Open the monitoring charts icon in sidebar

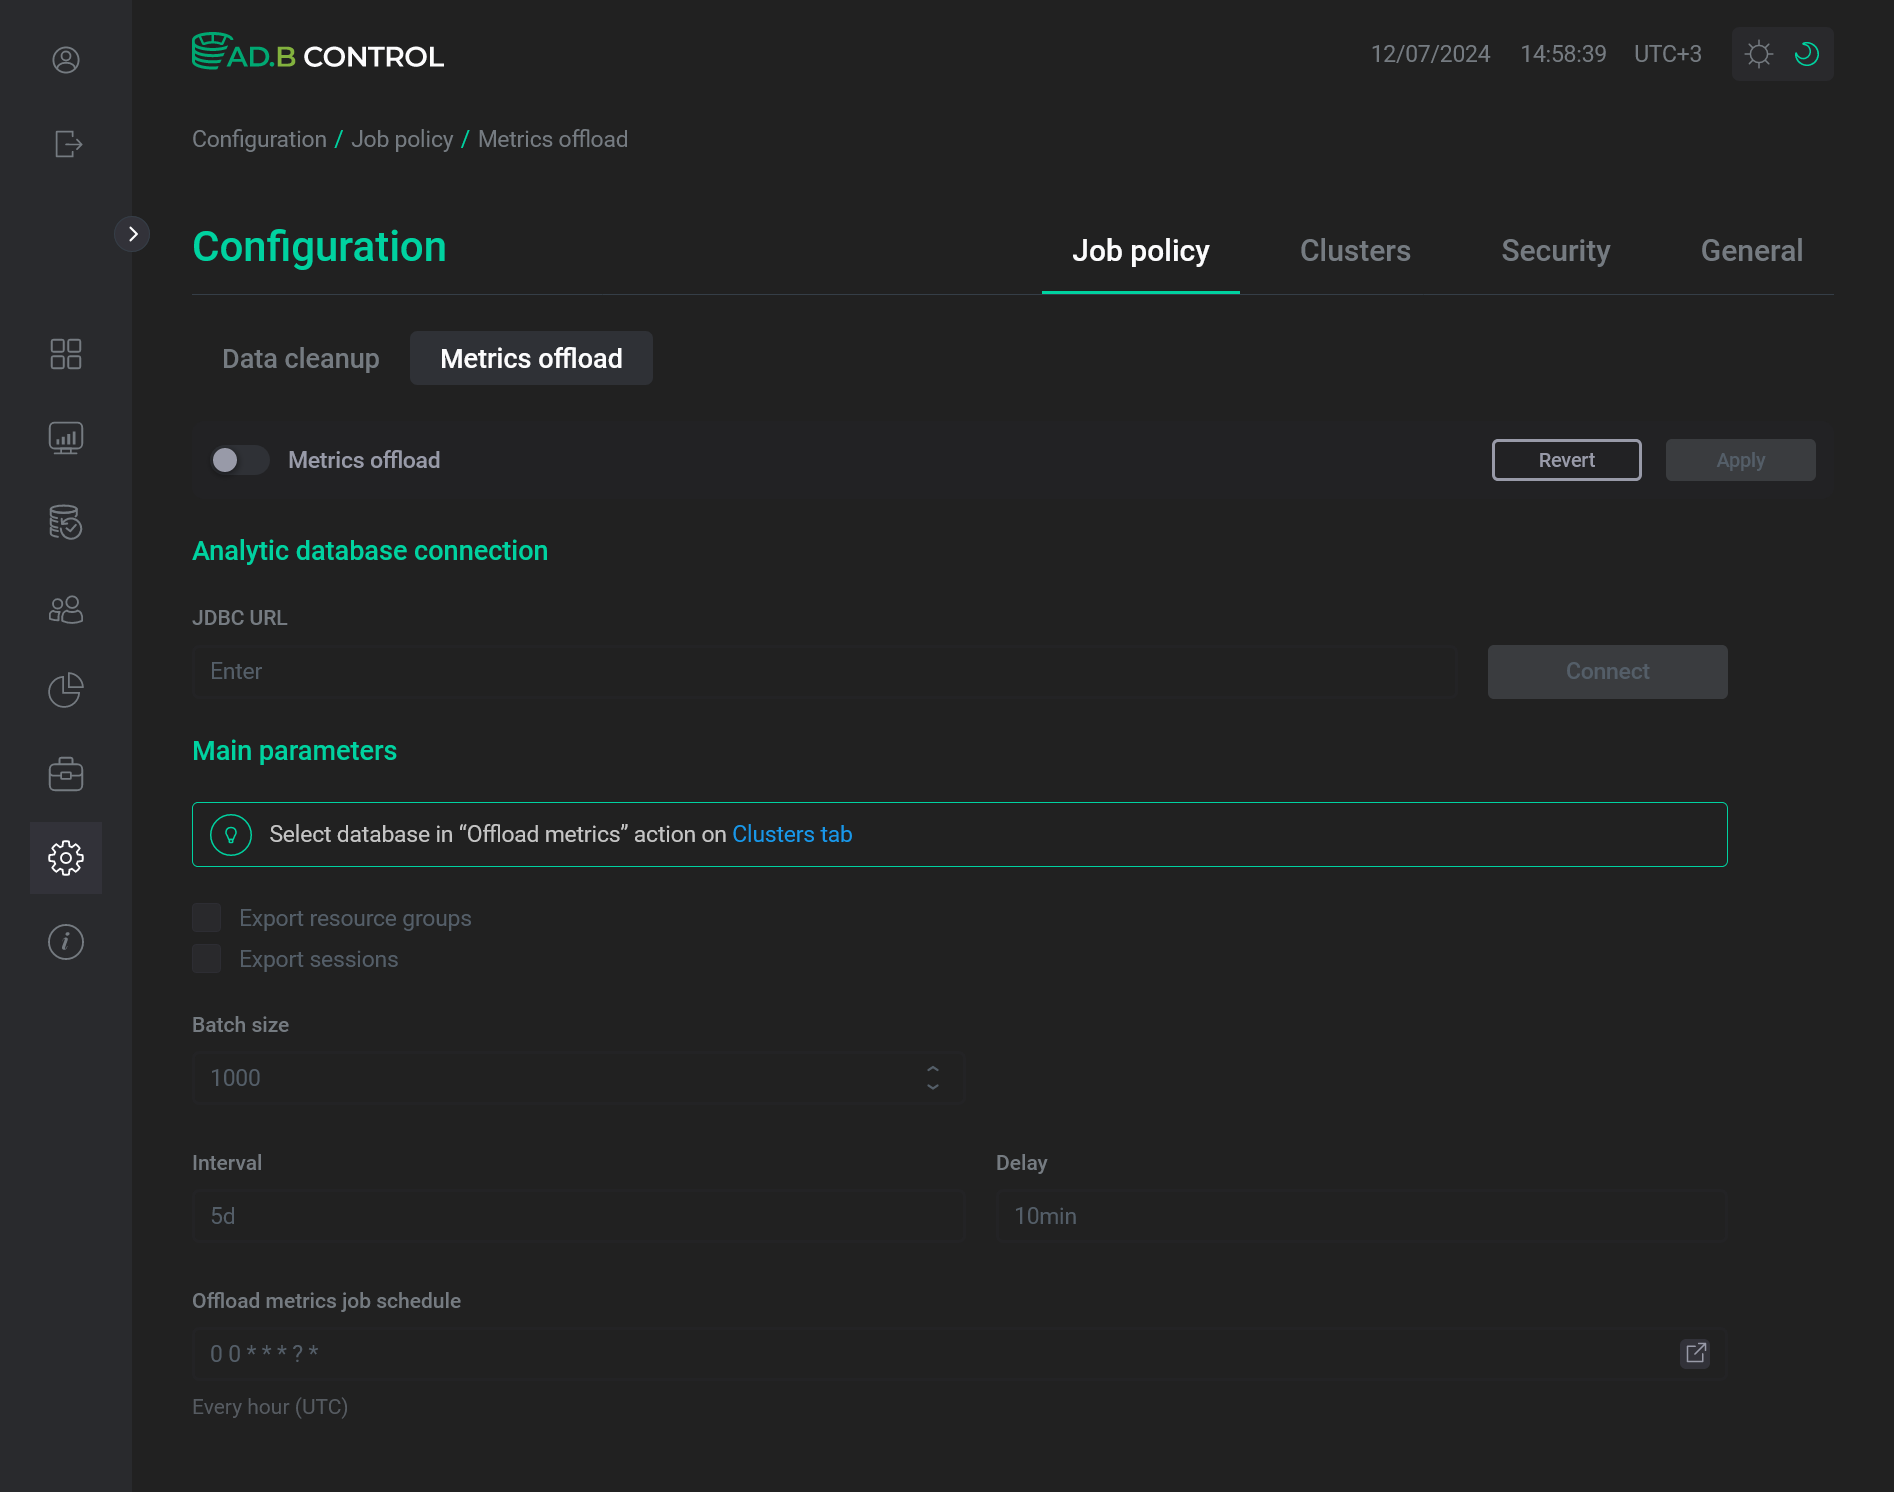pos(66,437)
